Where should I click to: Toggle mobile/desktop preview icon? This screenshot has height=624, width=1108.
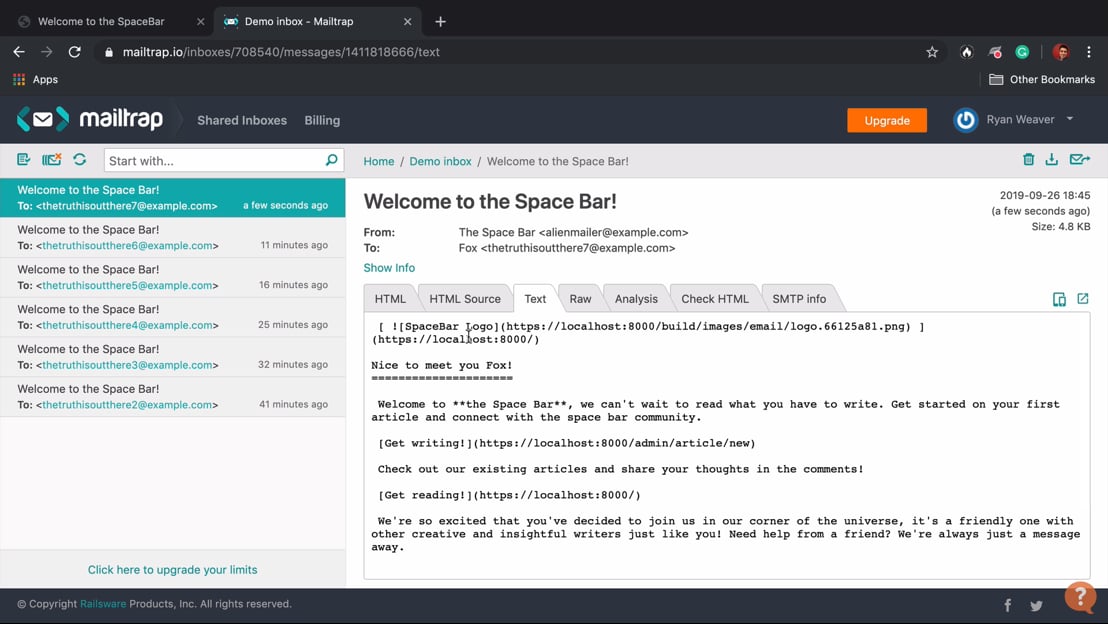(x=1059, y=299)
